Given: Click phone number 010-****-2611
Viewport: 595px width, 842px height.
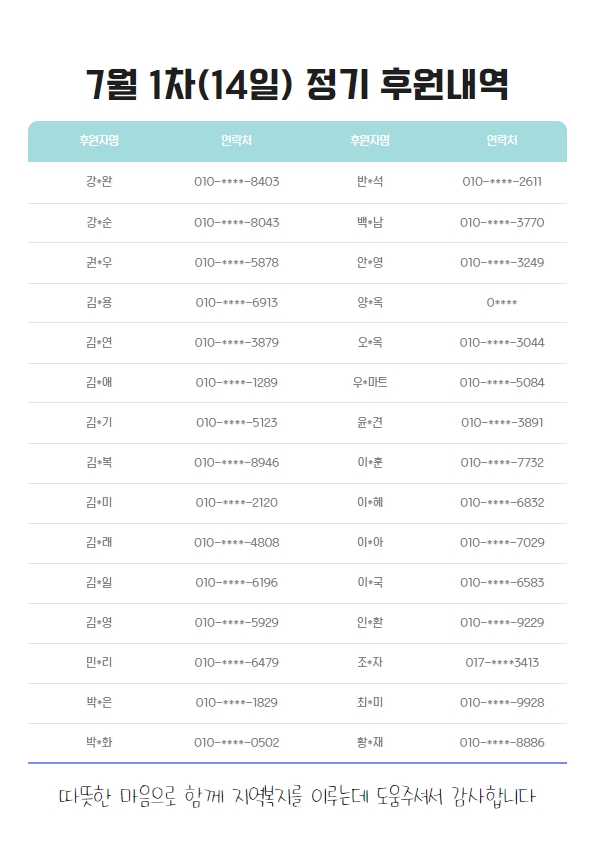Looking at the screenshot, I should coord(502,182).
